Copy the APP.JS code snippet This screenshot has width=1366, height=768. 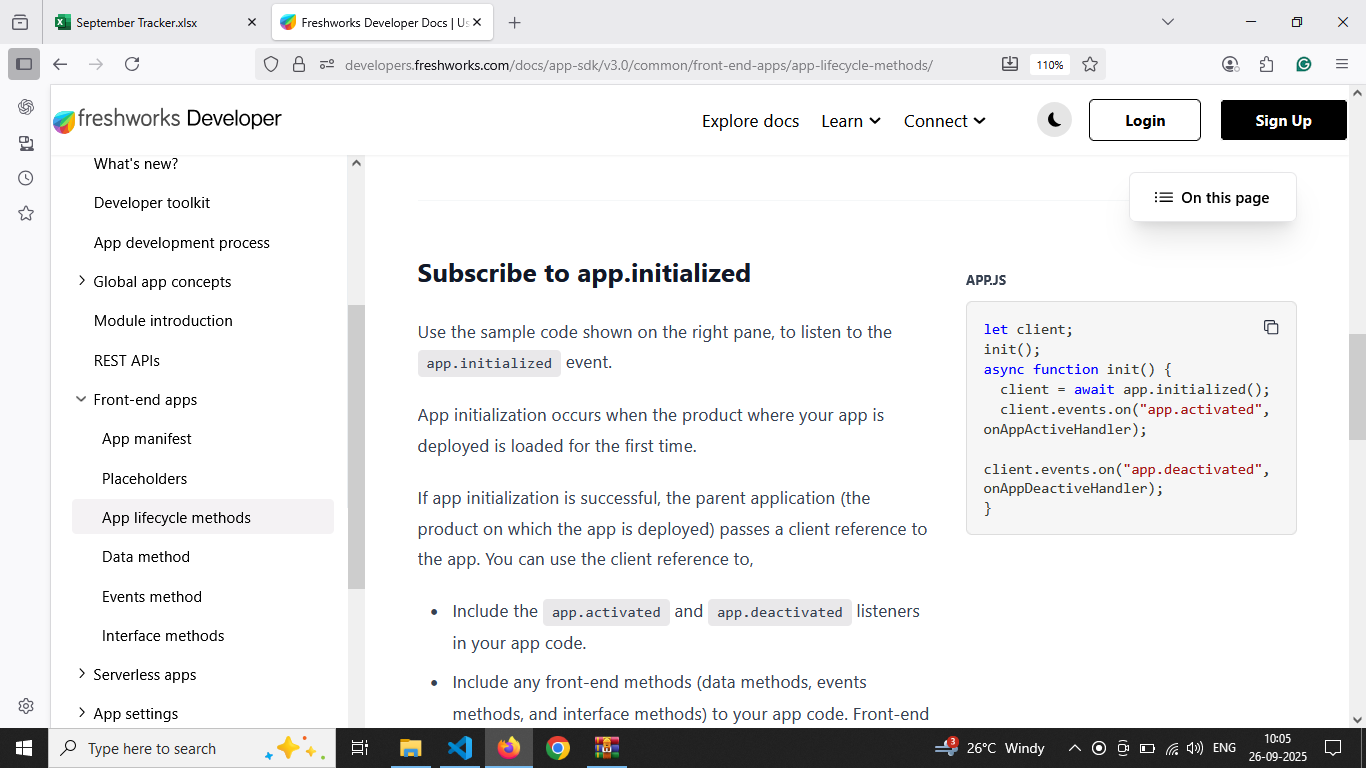click(1271, 328)
